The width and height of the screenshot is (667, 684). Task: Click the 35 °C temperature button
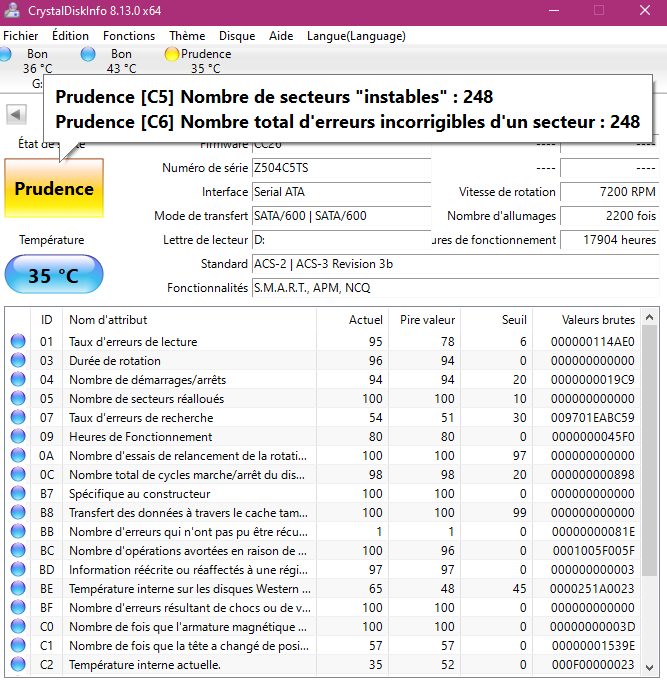pos(53,275)
